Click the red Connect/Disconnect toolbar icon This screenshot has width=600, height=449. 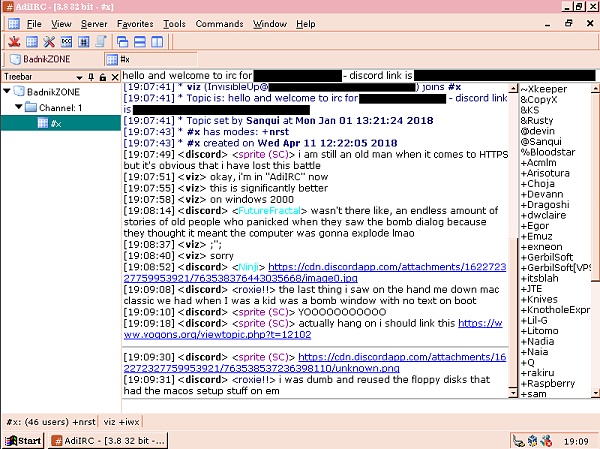(x=14, y=41)
